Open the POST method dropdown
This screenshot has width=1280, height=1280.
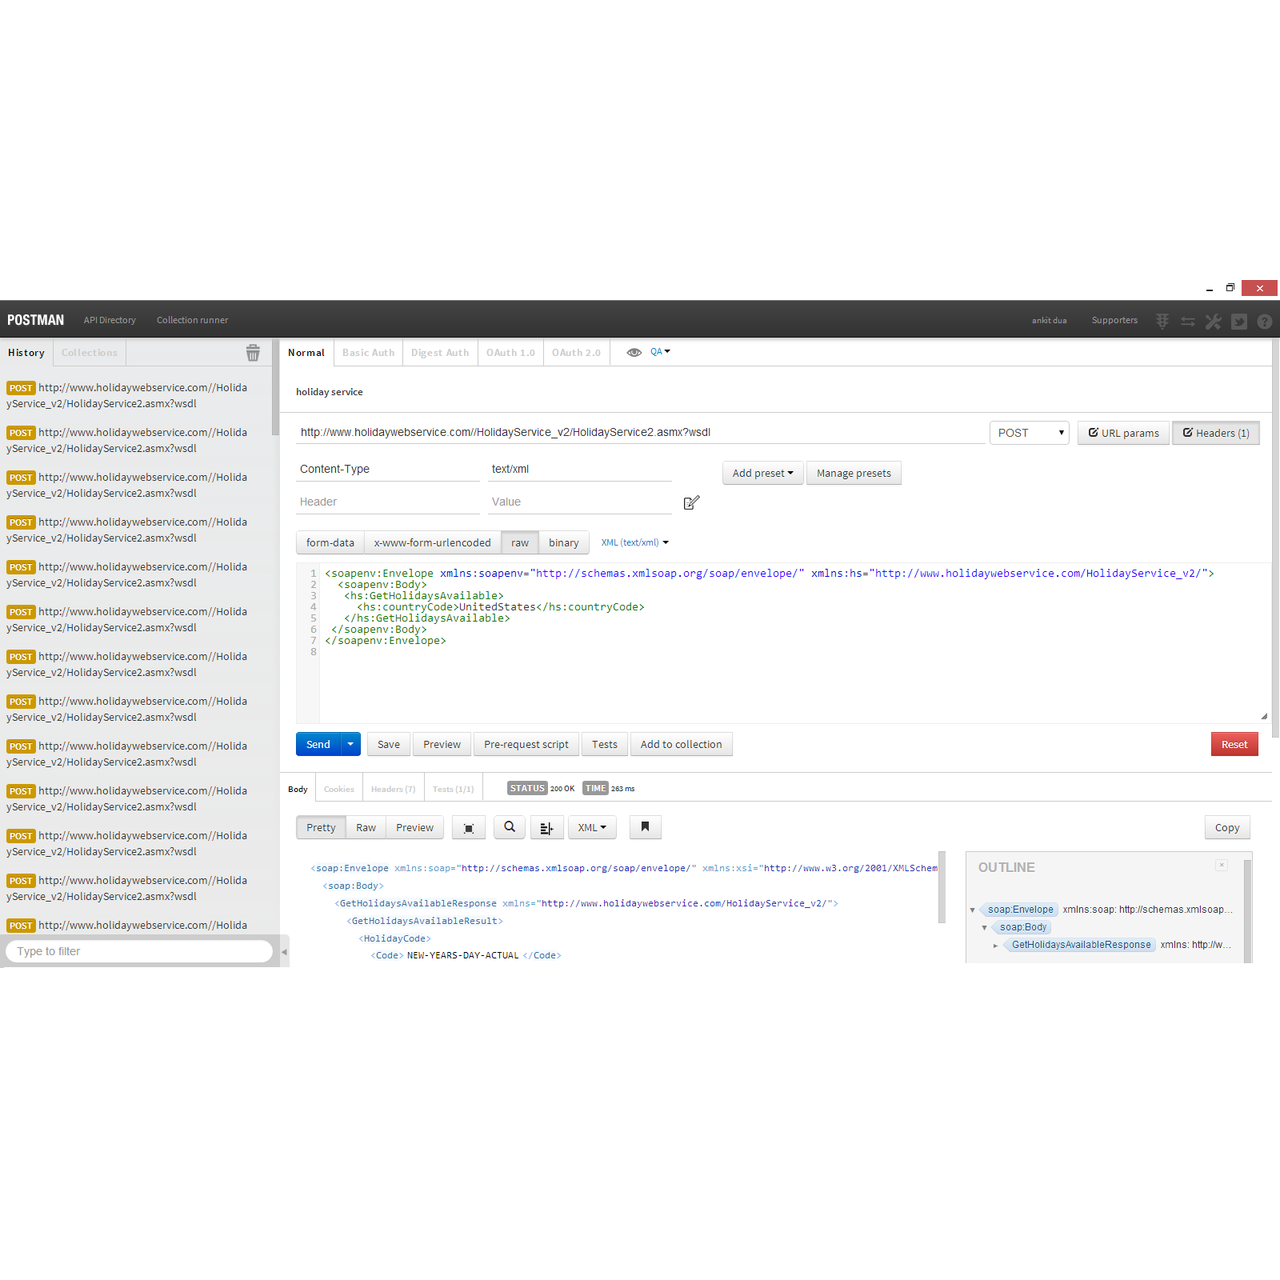[1029, 433]
